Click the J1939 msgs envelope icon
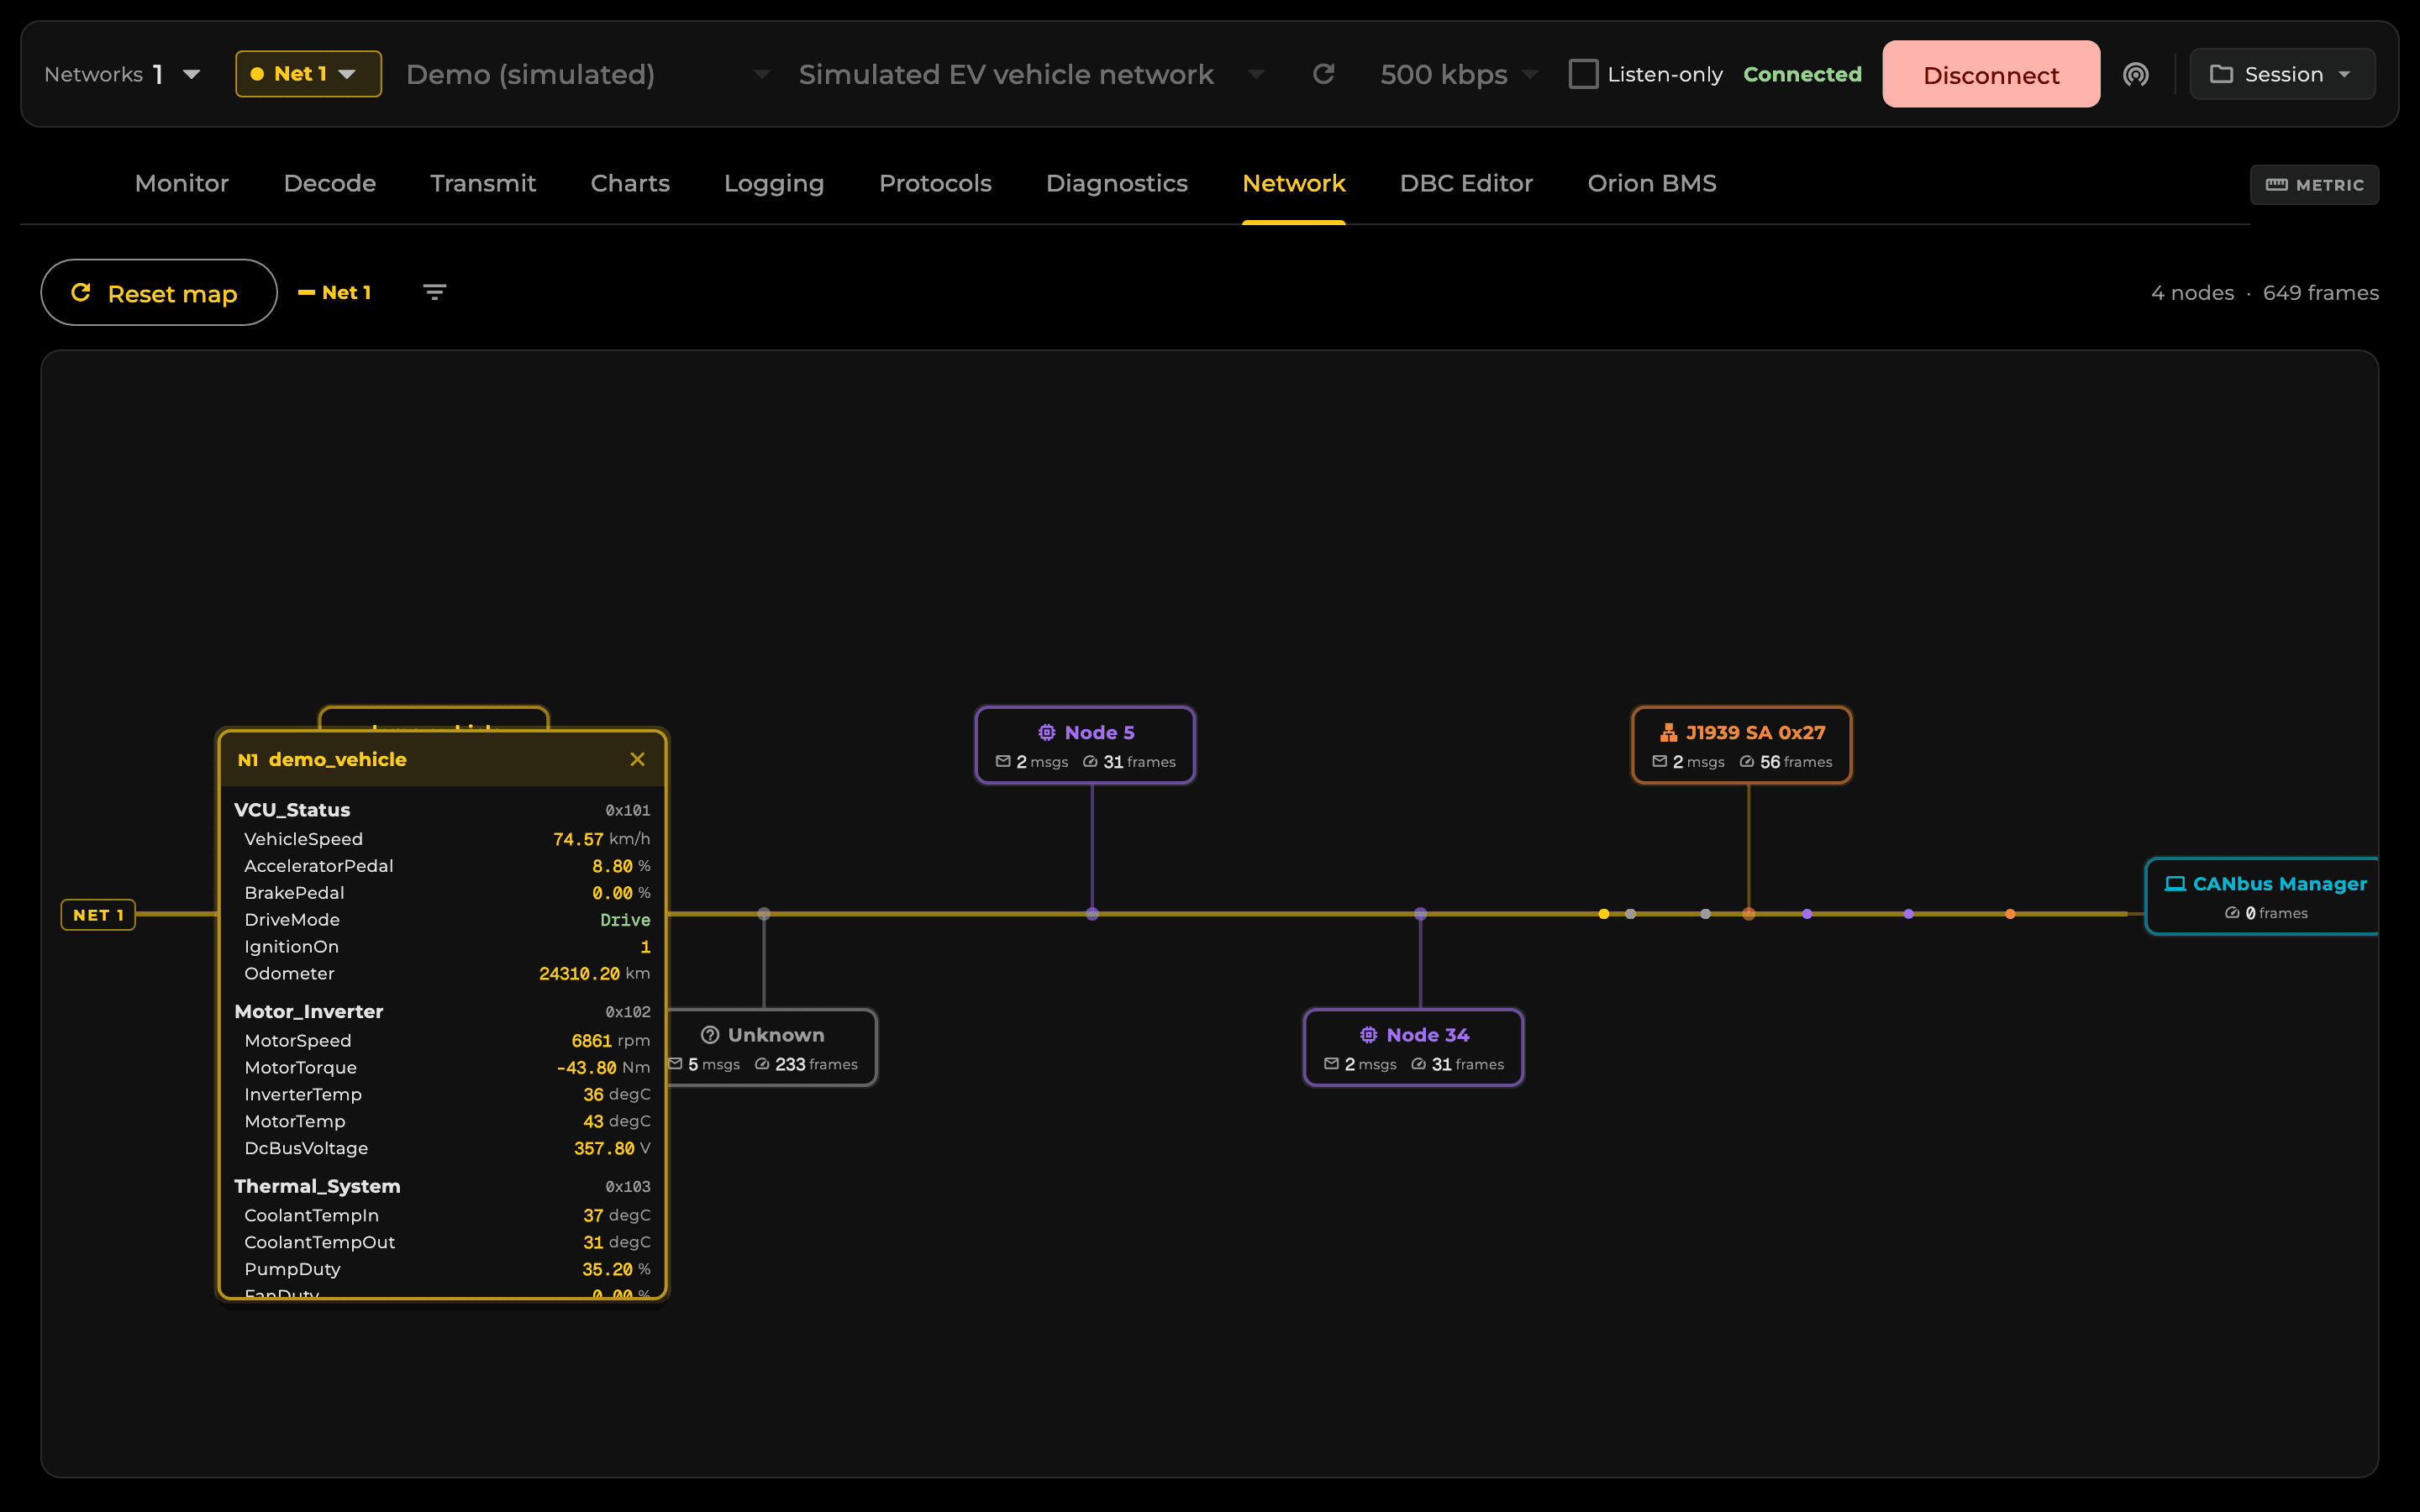Image resolution: width=2420 pixels, height=1512 pixels. [1660, 762]
